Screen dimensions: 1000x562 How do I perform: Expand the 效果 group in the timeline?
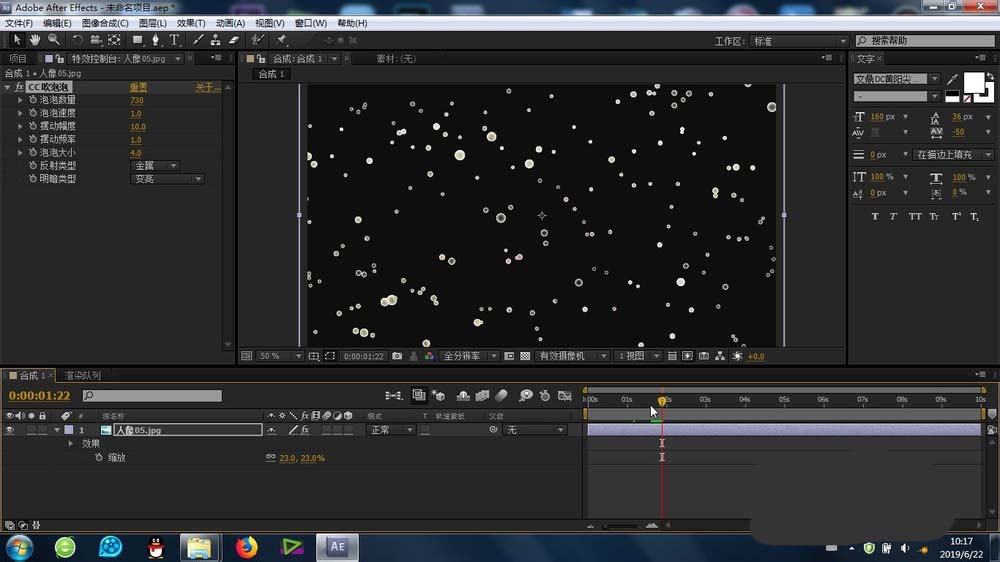[71, 443]
